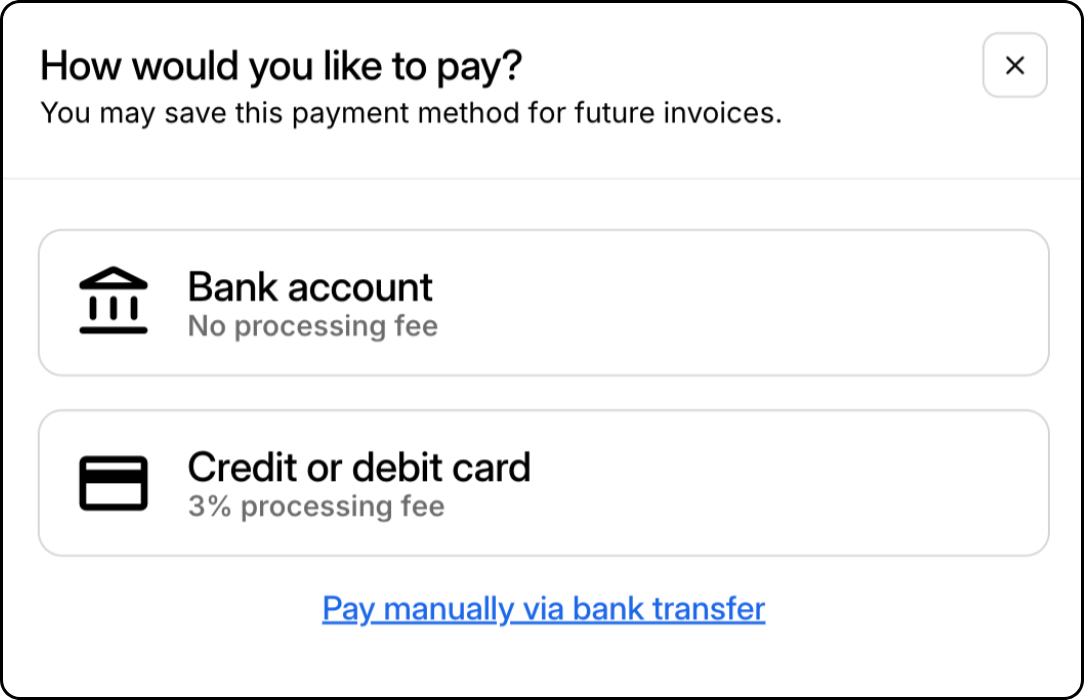Click the 'How would you like to pay?' heading
Image resolution: width=1084 pixels, height=700 pixels.
pos(281,66)
